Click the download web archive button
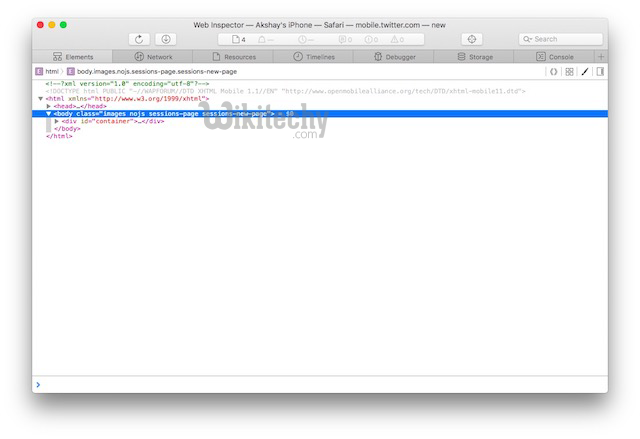 click(166, 39)
